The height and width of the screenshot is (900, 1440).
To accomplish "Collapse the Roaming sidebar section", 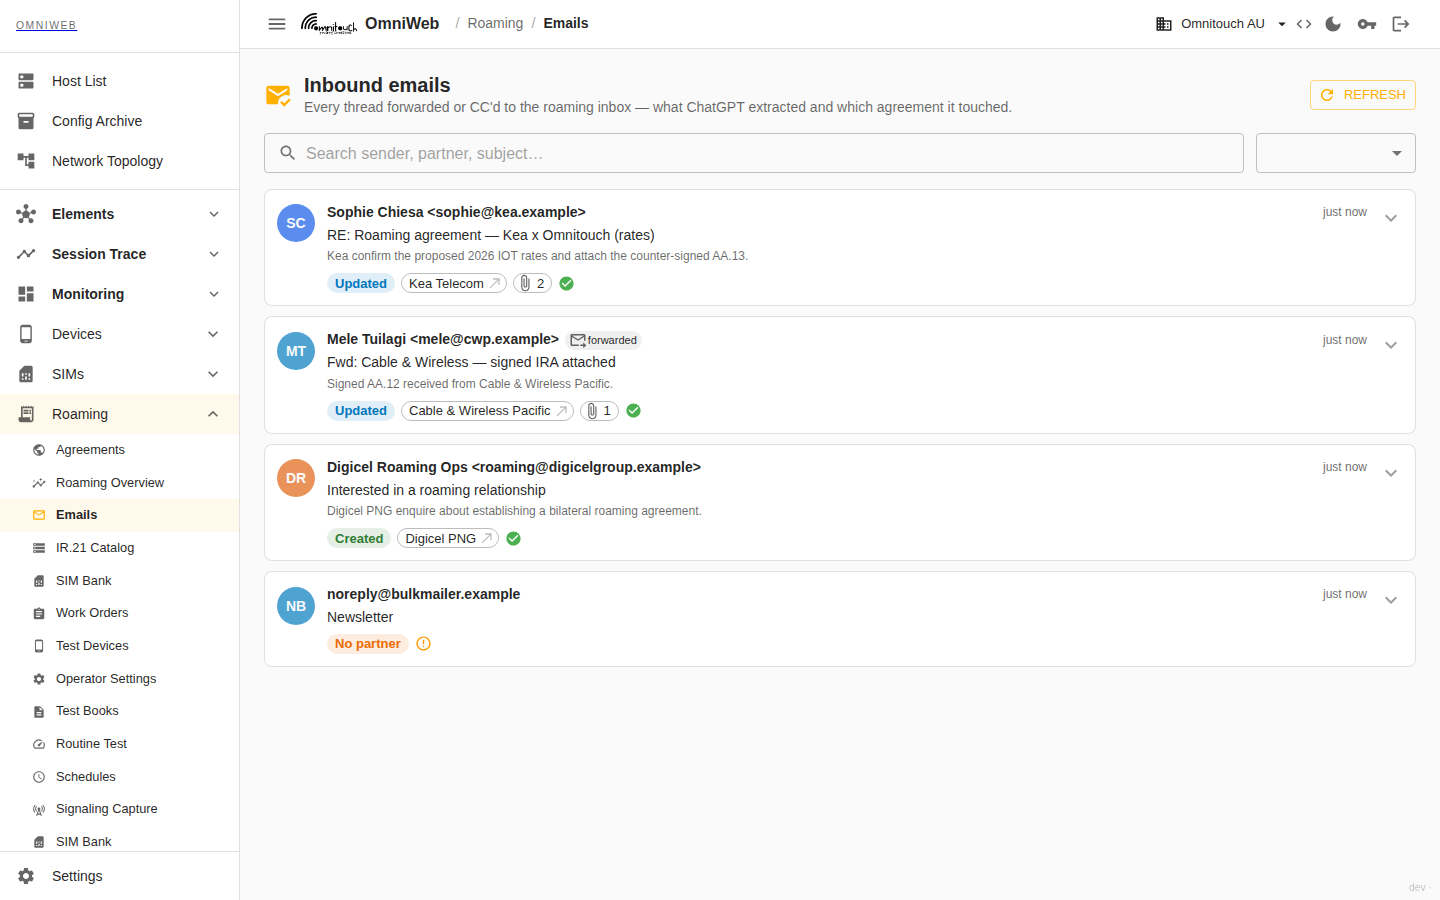I will [x=120, y=414].
